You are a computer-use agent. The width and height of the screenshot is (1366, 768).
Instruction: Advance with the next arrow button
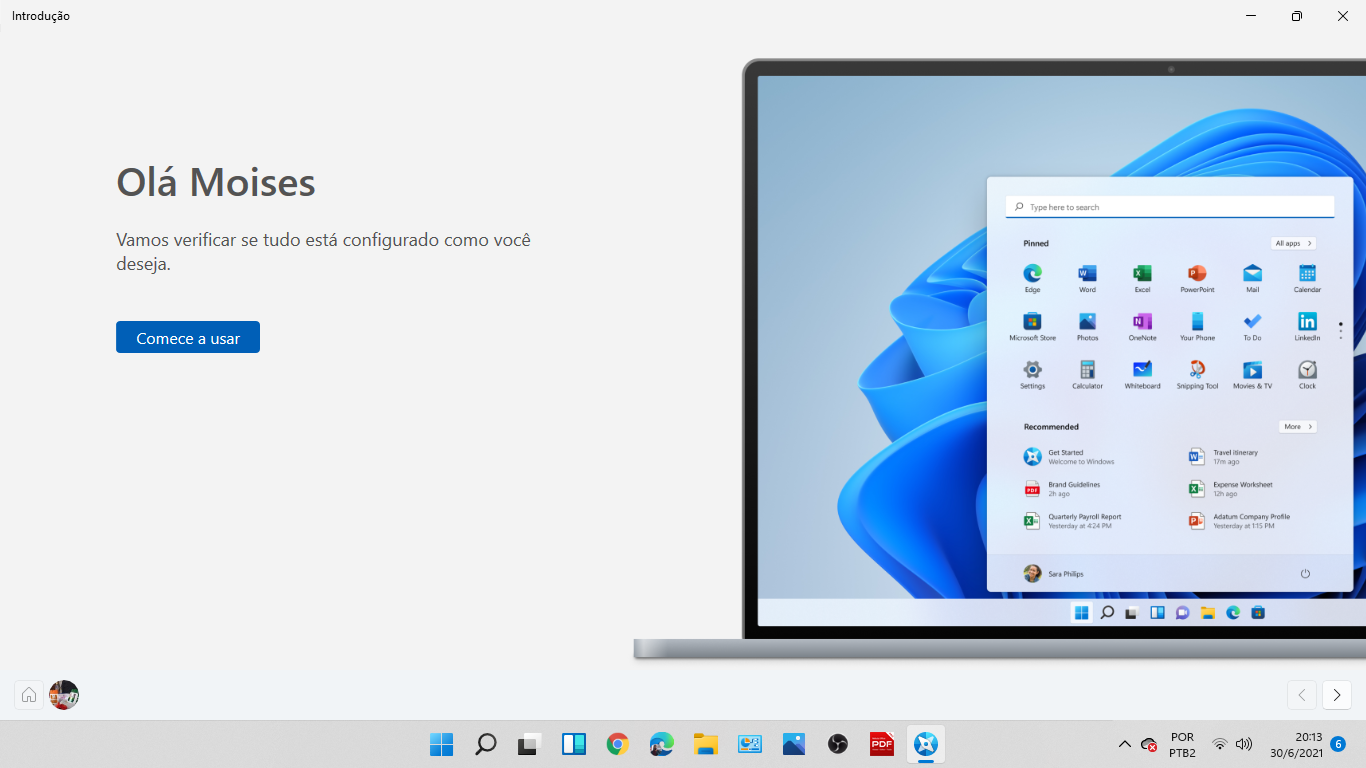1336,695
